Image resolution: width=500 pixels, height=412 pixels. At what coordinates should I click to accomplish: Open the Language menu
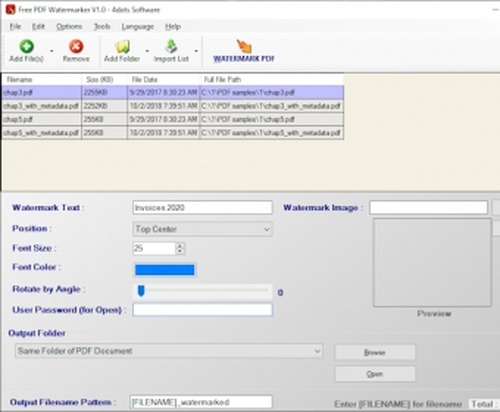[138, 27]
